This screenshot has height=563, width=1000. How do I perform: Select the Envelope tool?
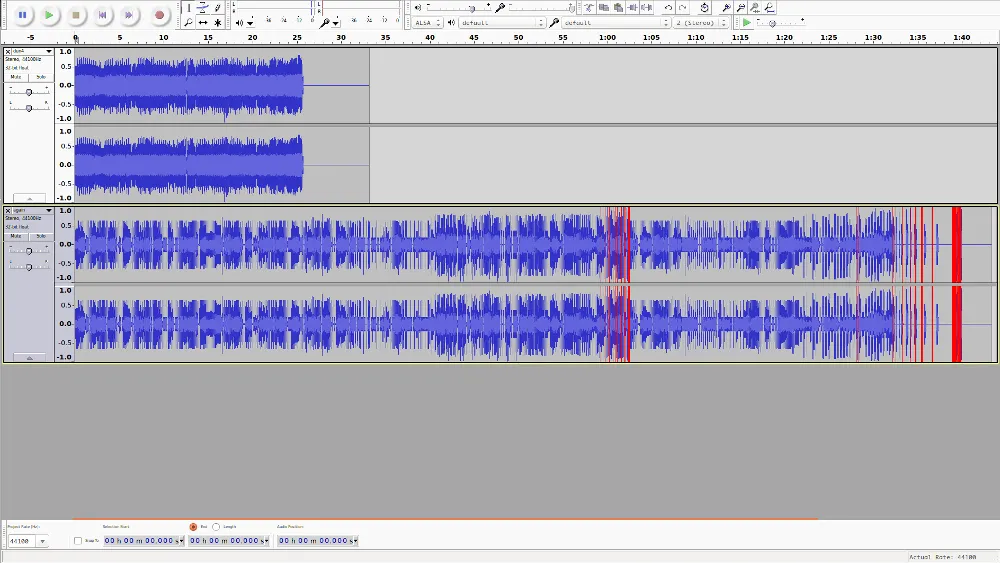point(203,8)
